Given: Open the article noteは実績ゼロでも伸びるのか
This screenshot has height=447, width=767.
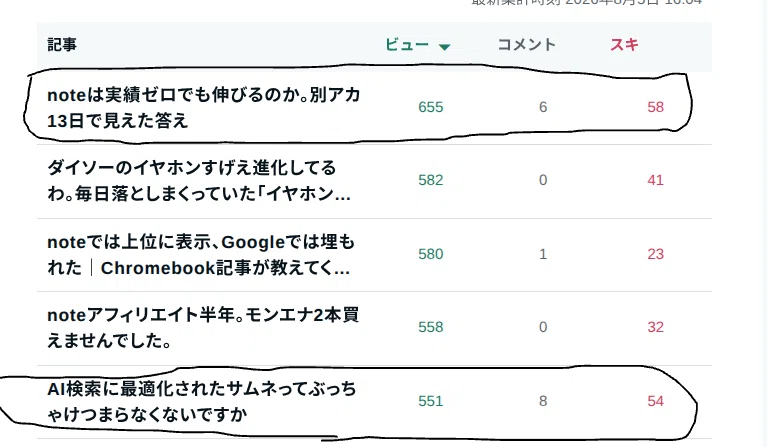Looking at the screenshot, I should coord(203,108).
